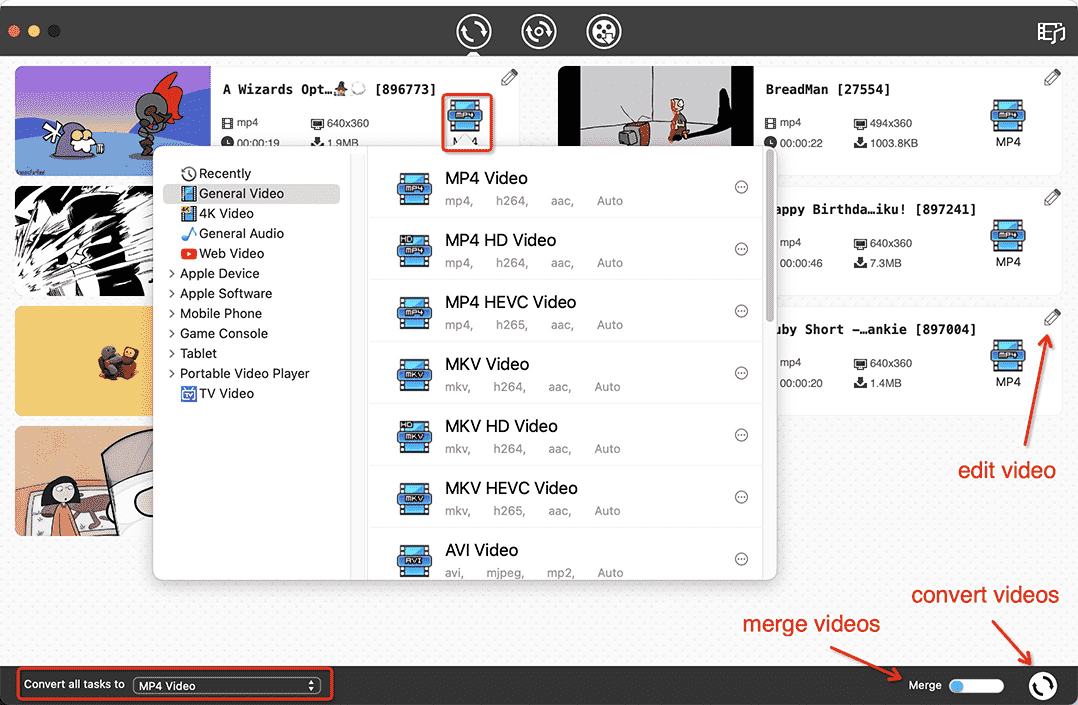Click the A Wizards Opt [896773] title
Image resolution: width=1078 pixels, height=705 pixels.
[x=329, y=89]
